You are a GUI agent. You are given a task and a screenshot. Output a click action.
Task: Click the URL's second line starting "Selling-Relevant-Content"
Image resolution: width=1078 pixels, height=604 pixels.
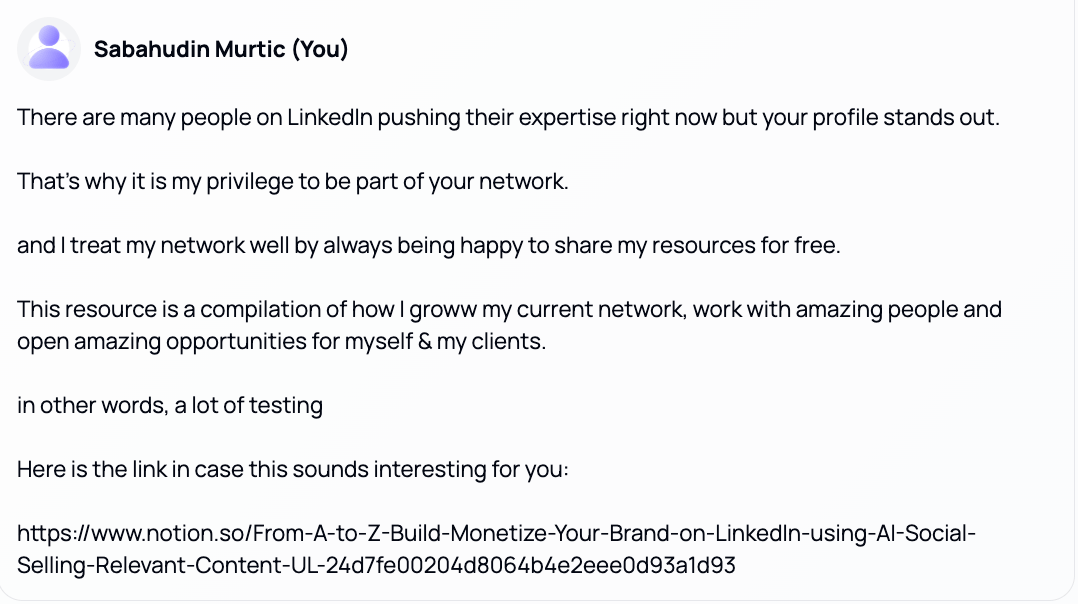click(x=376, y=565)
